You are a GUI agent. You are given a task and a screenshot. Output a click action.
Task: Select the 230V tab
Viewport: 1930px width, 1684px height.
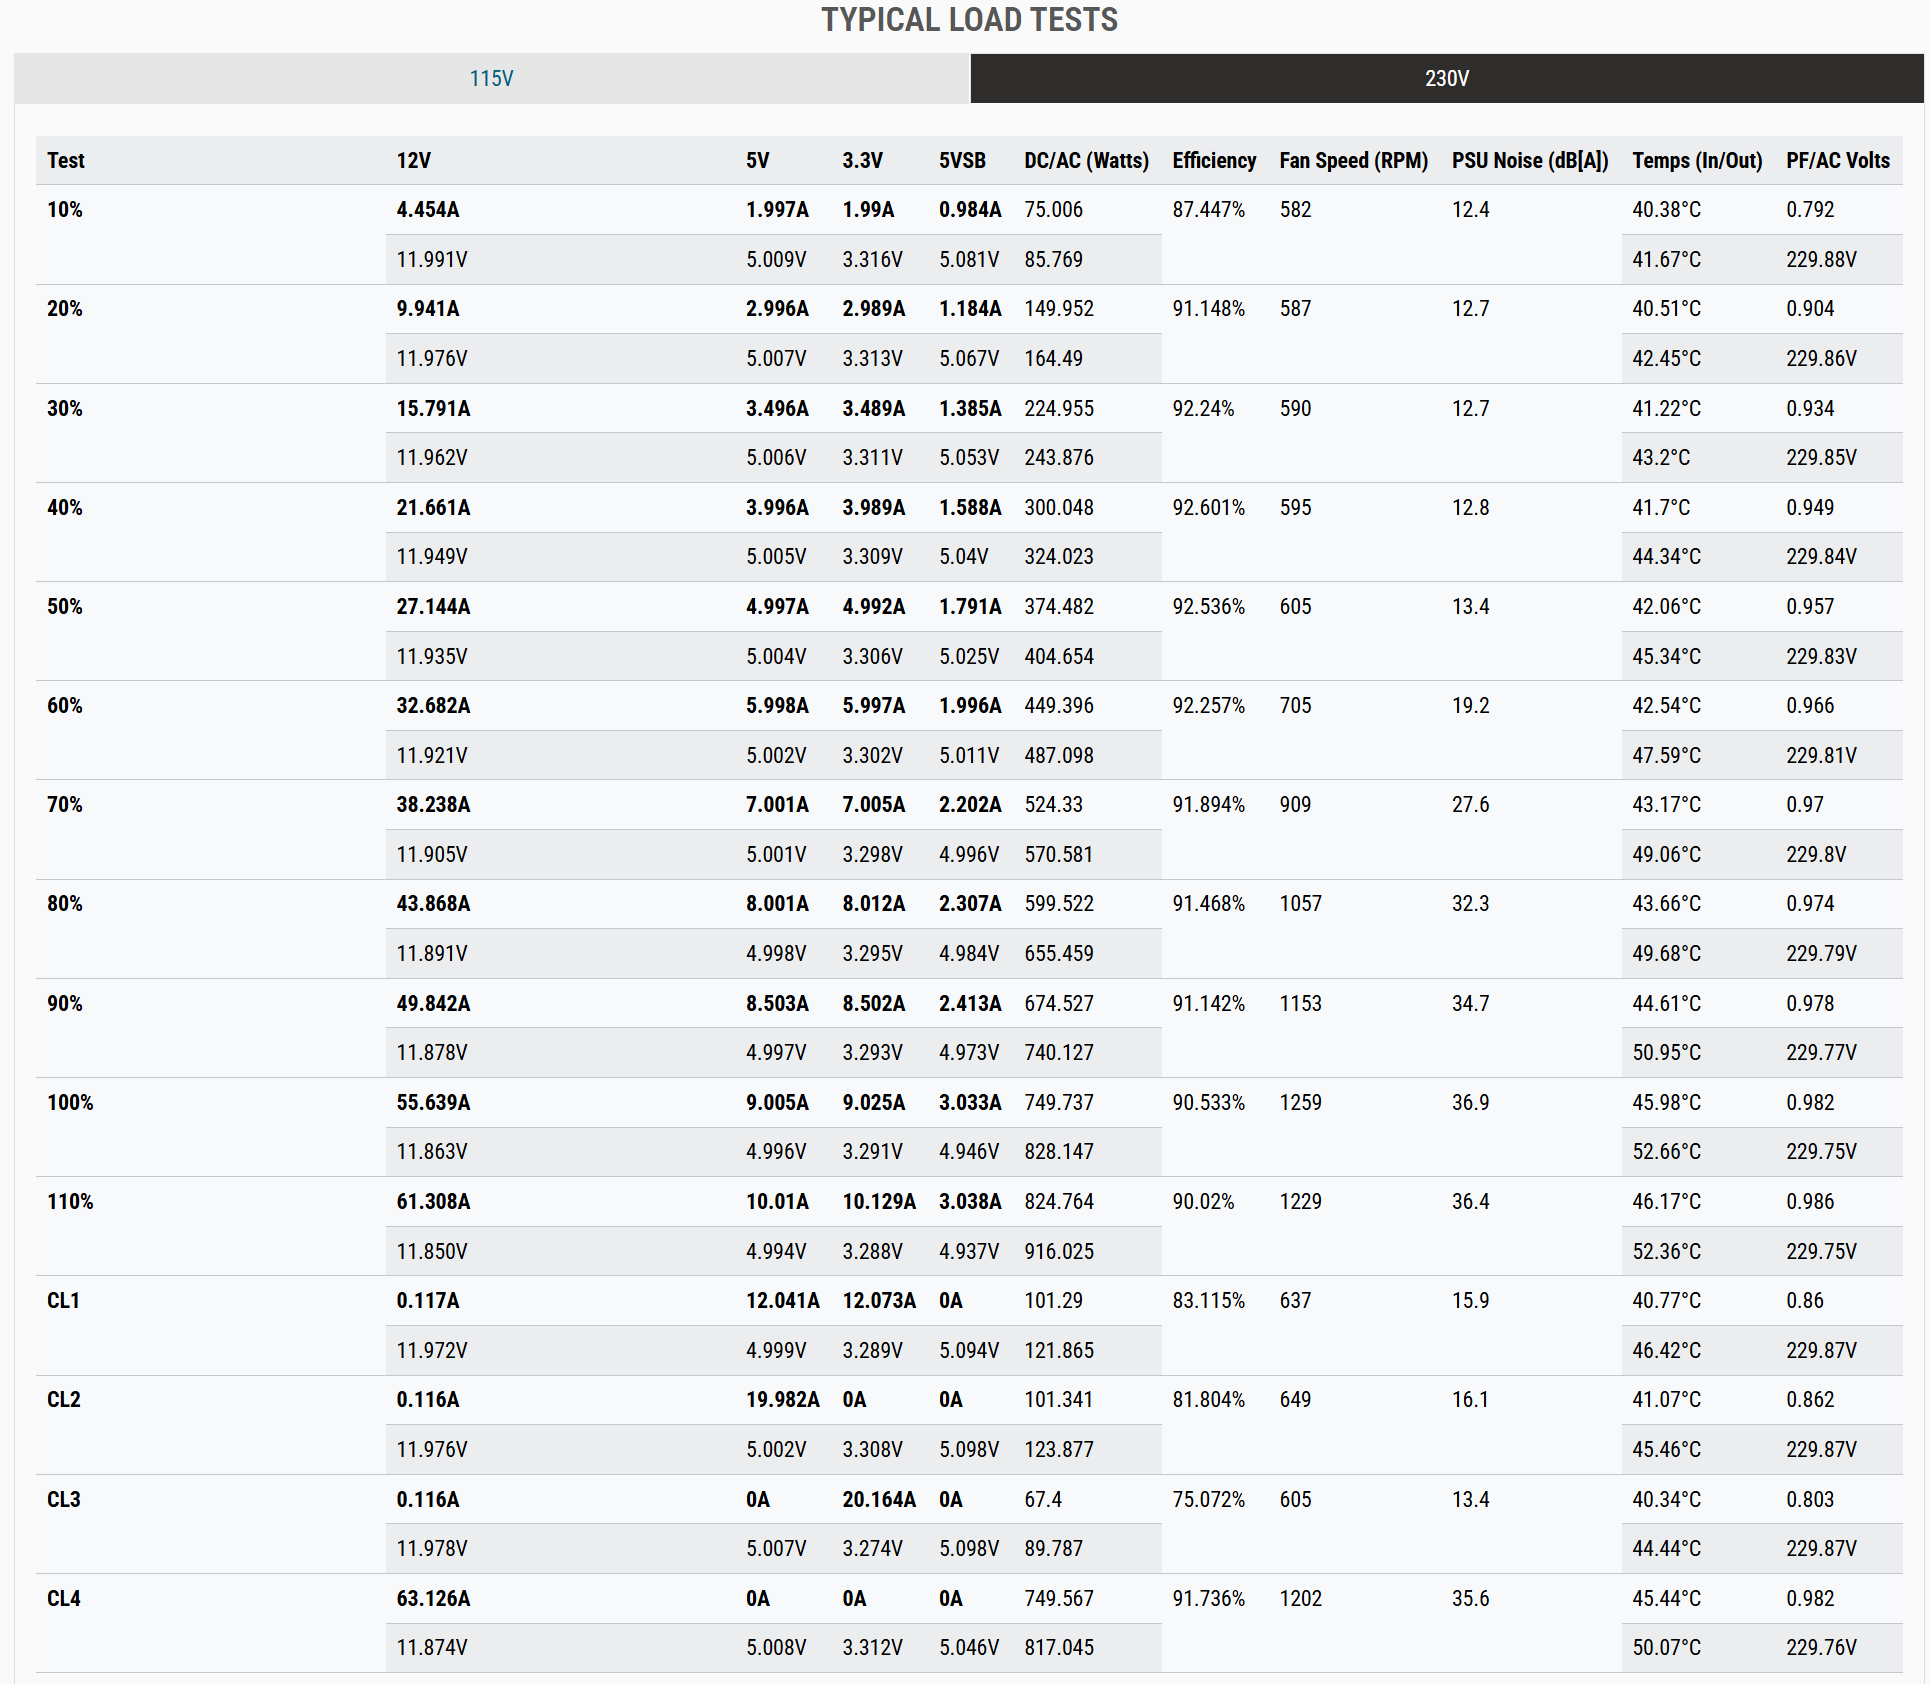(1446, 78)
